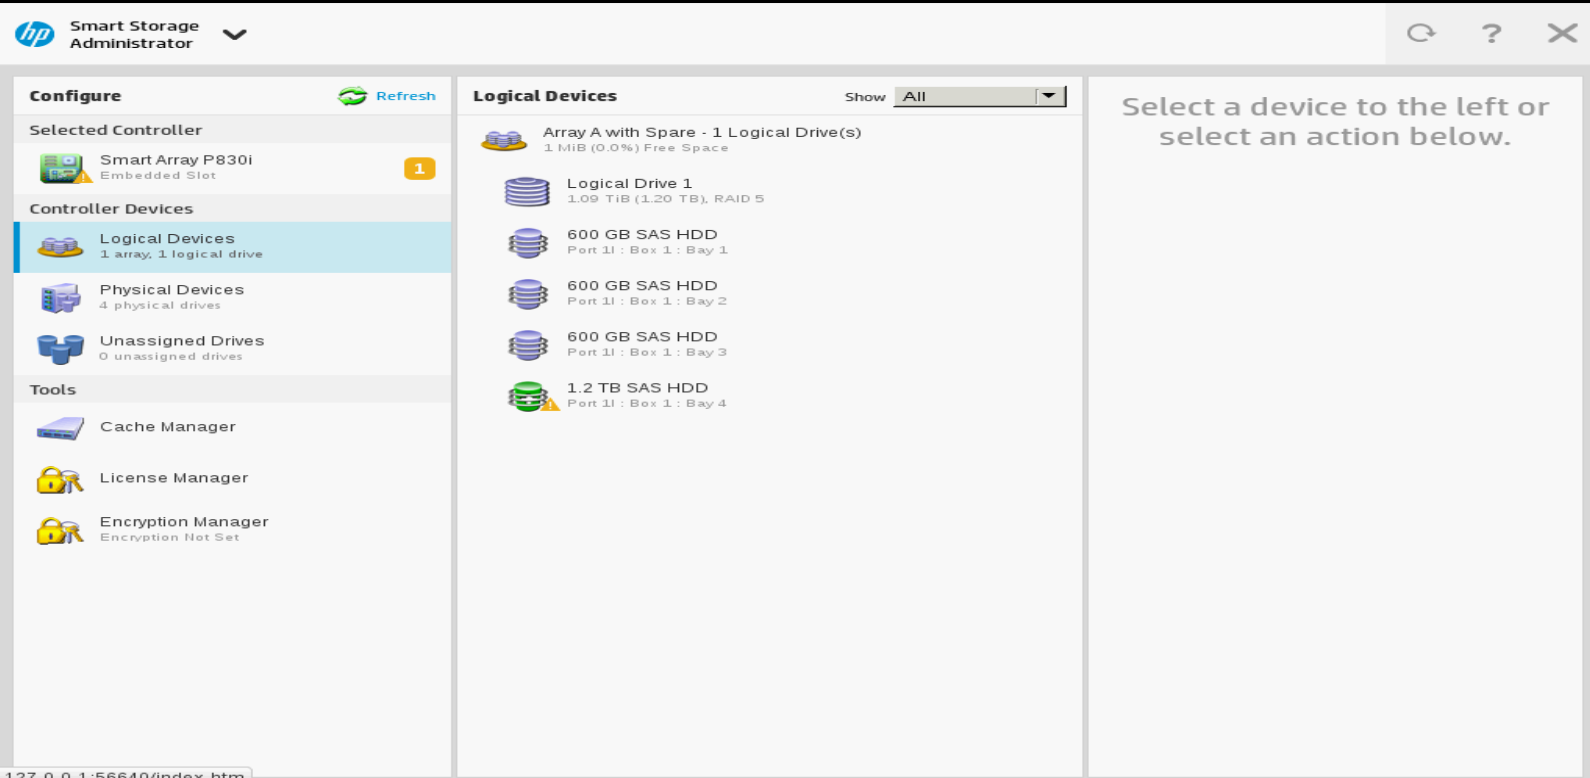The image size is (1590, 778).
Task: Select the 600 GB SAS HDD in Bay 2
Action: (x=770, y=293)
